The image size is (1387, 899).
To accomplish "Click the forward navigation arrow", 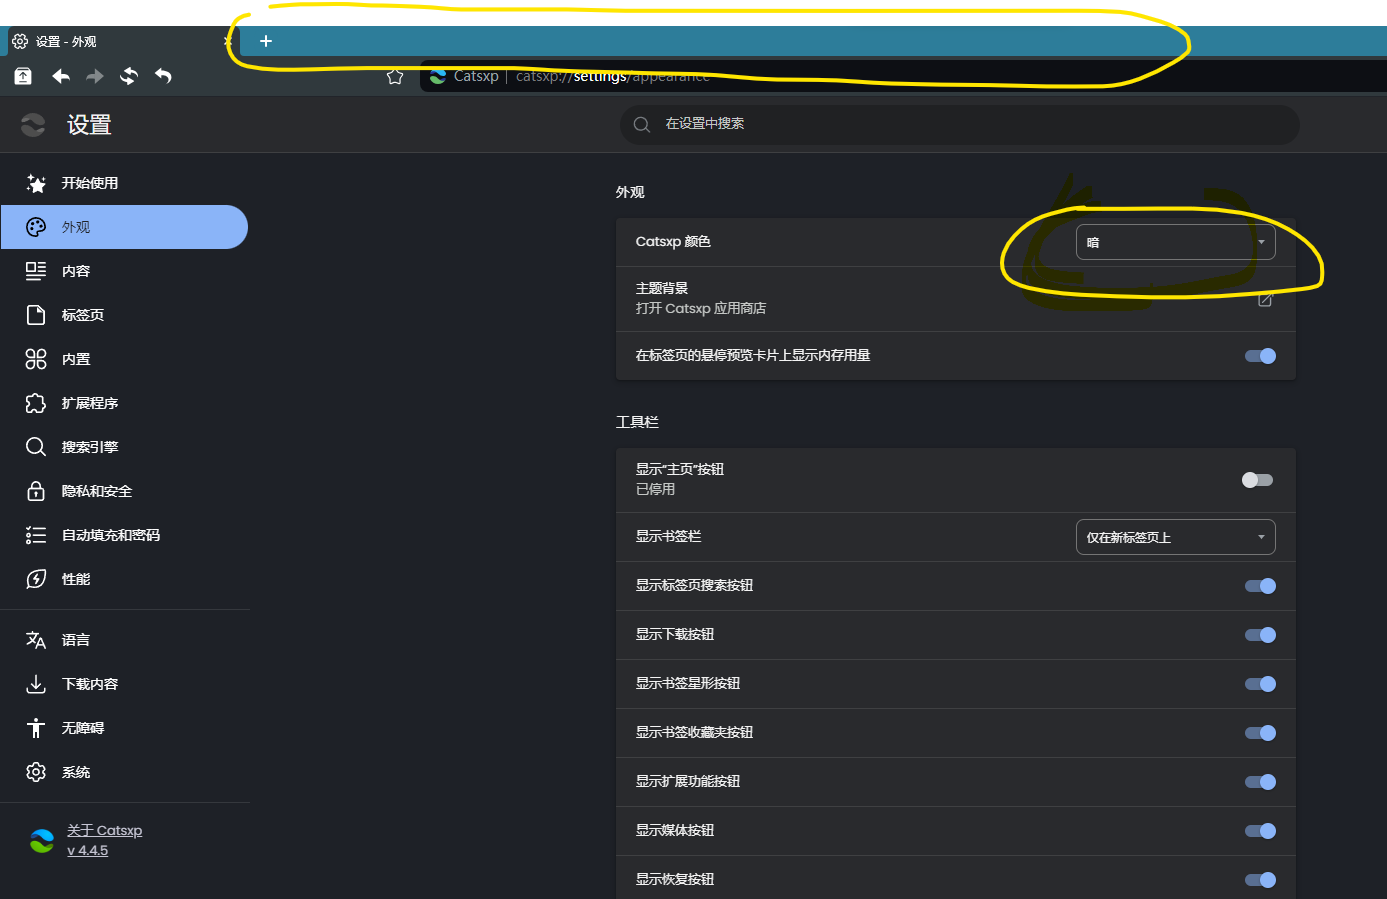I will coord(95,76).
